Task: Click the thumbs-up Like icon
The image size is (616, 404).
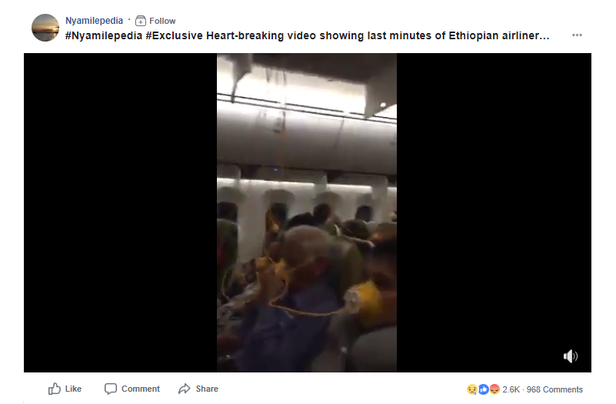Action: 54,389
